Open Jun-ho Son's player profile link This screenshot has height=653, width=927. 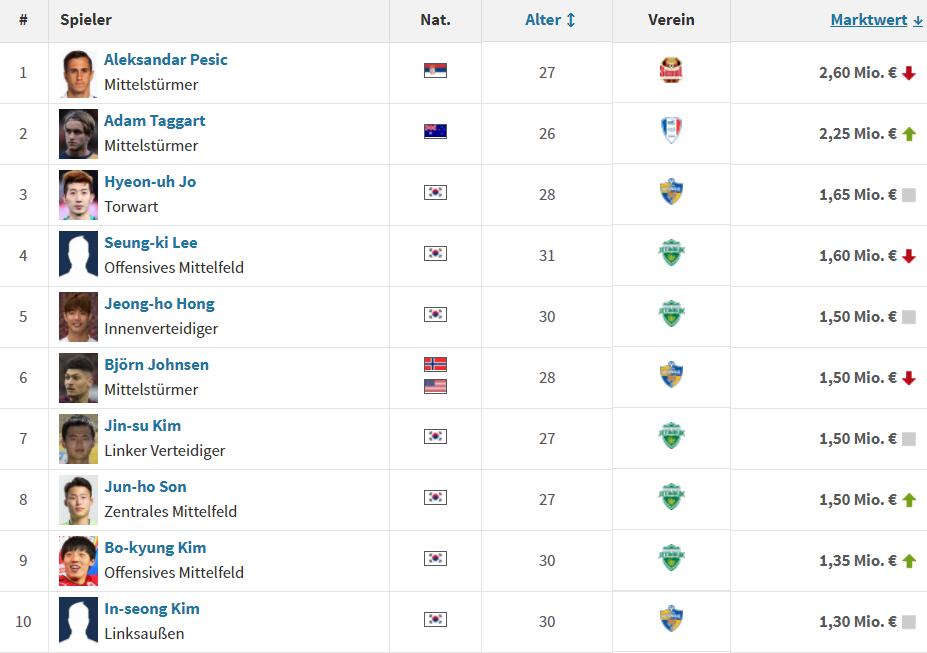[x=145, y=487]
